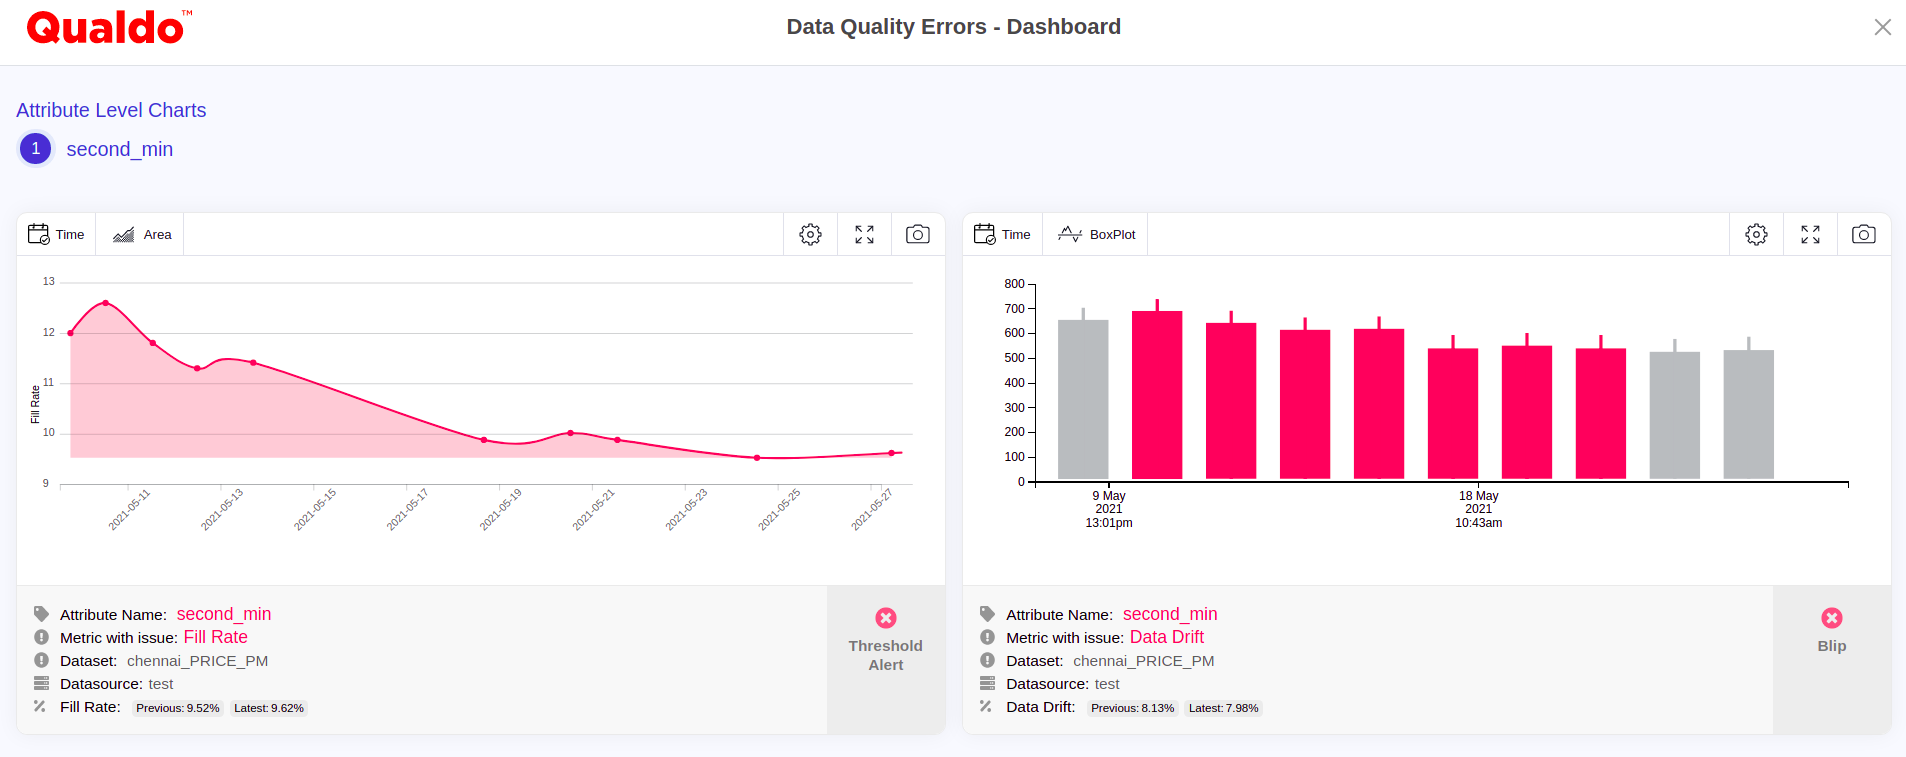Click the Threshold Alert label
This screenshot has height=757, width=1906.
click(x=886, y=655)
